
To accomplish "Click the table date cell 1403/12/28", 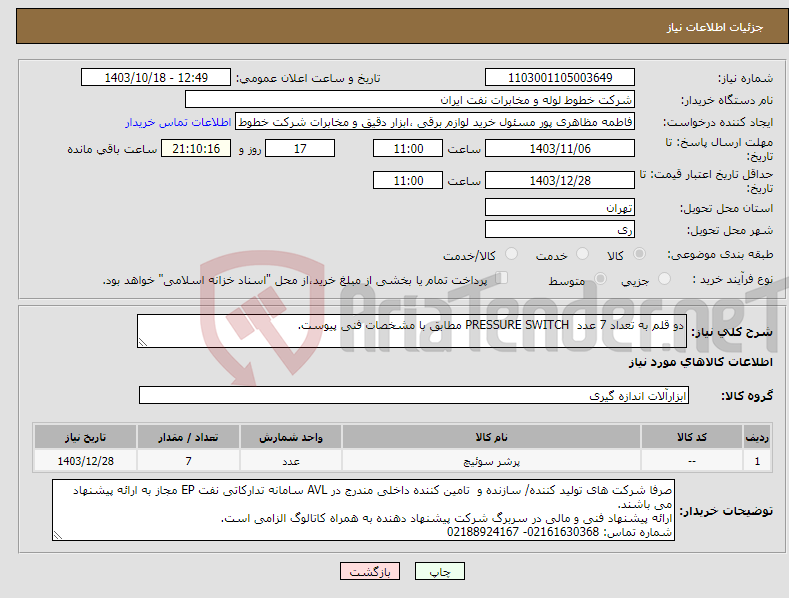I will (86, 461).
